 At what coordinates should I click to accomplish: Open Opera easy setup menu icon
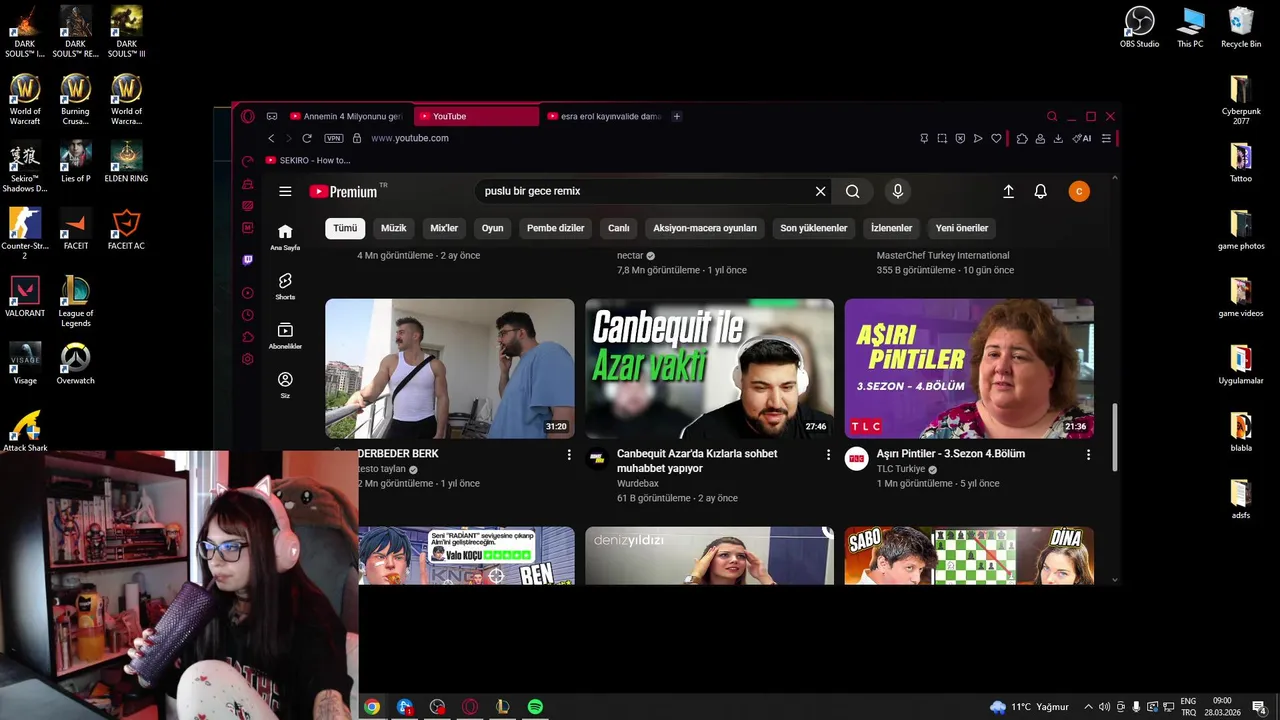(x=1106, y=138)
